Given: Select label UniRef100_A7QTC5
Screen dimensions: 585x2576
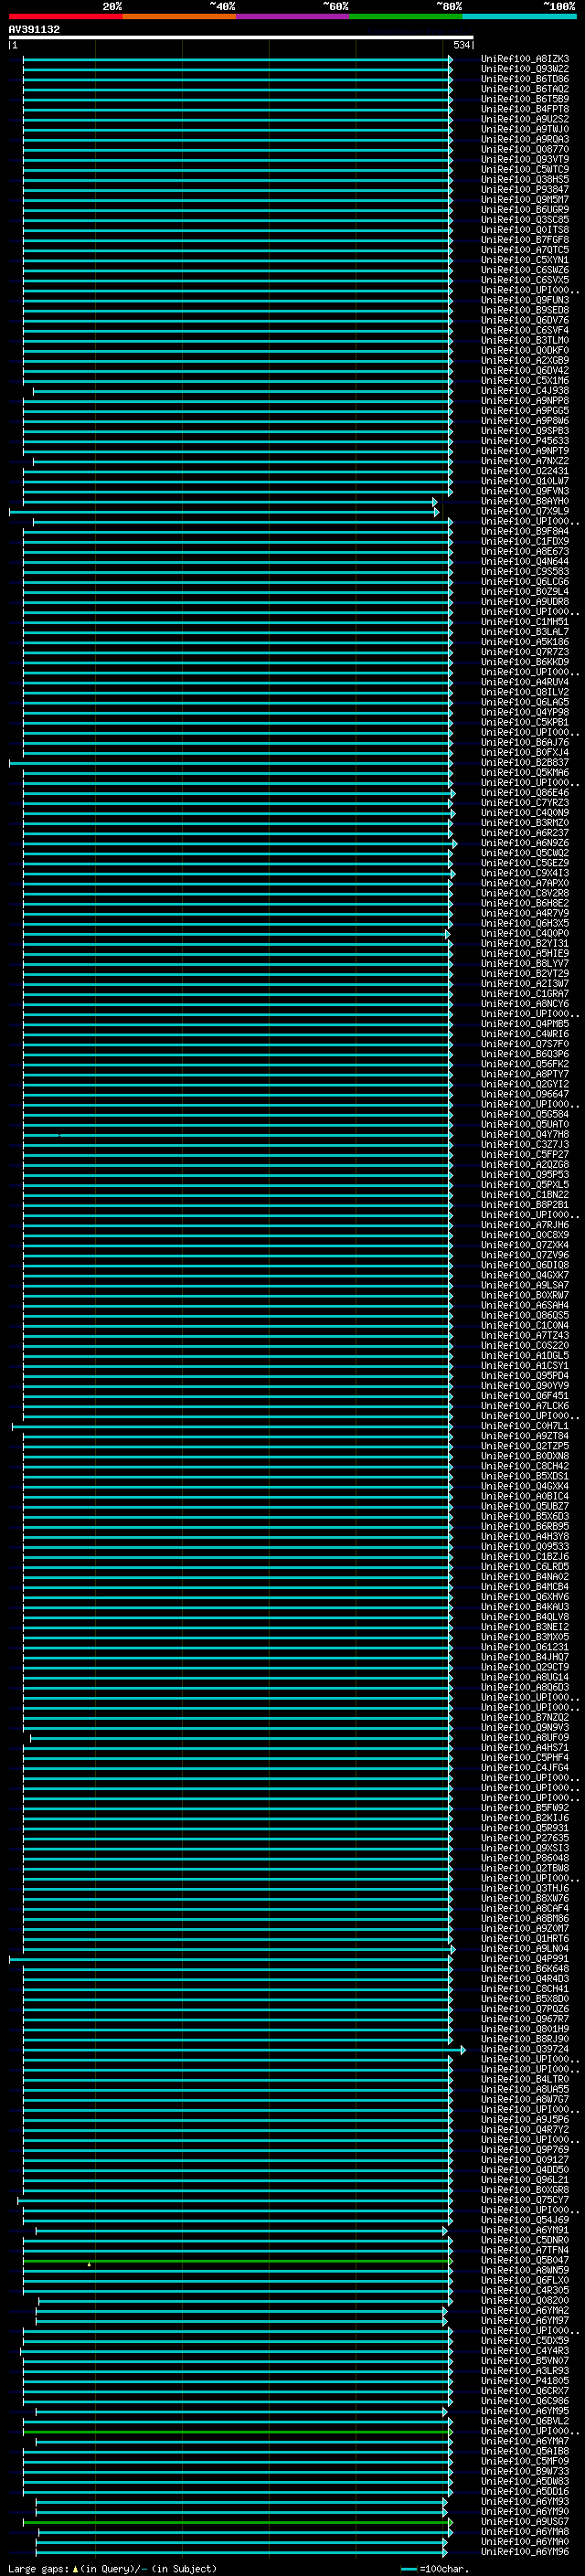Looking at the screenshot, I should [x=525, y=250].
